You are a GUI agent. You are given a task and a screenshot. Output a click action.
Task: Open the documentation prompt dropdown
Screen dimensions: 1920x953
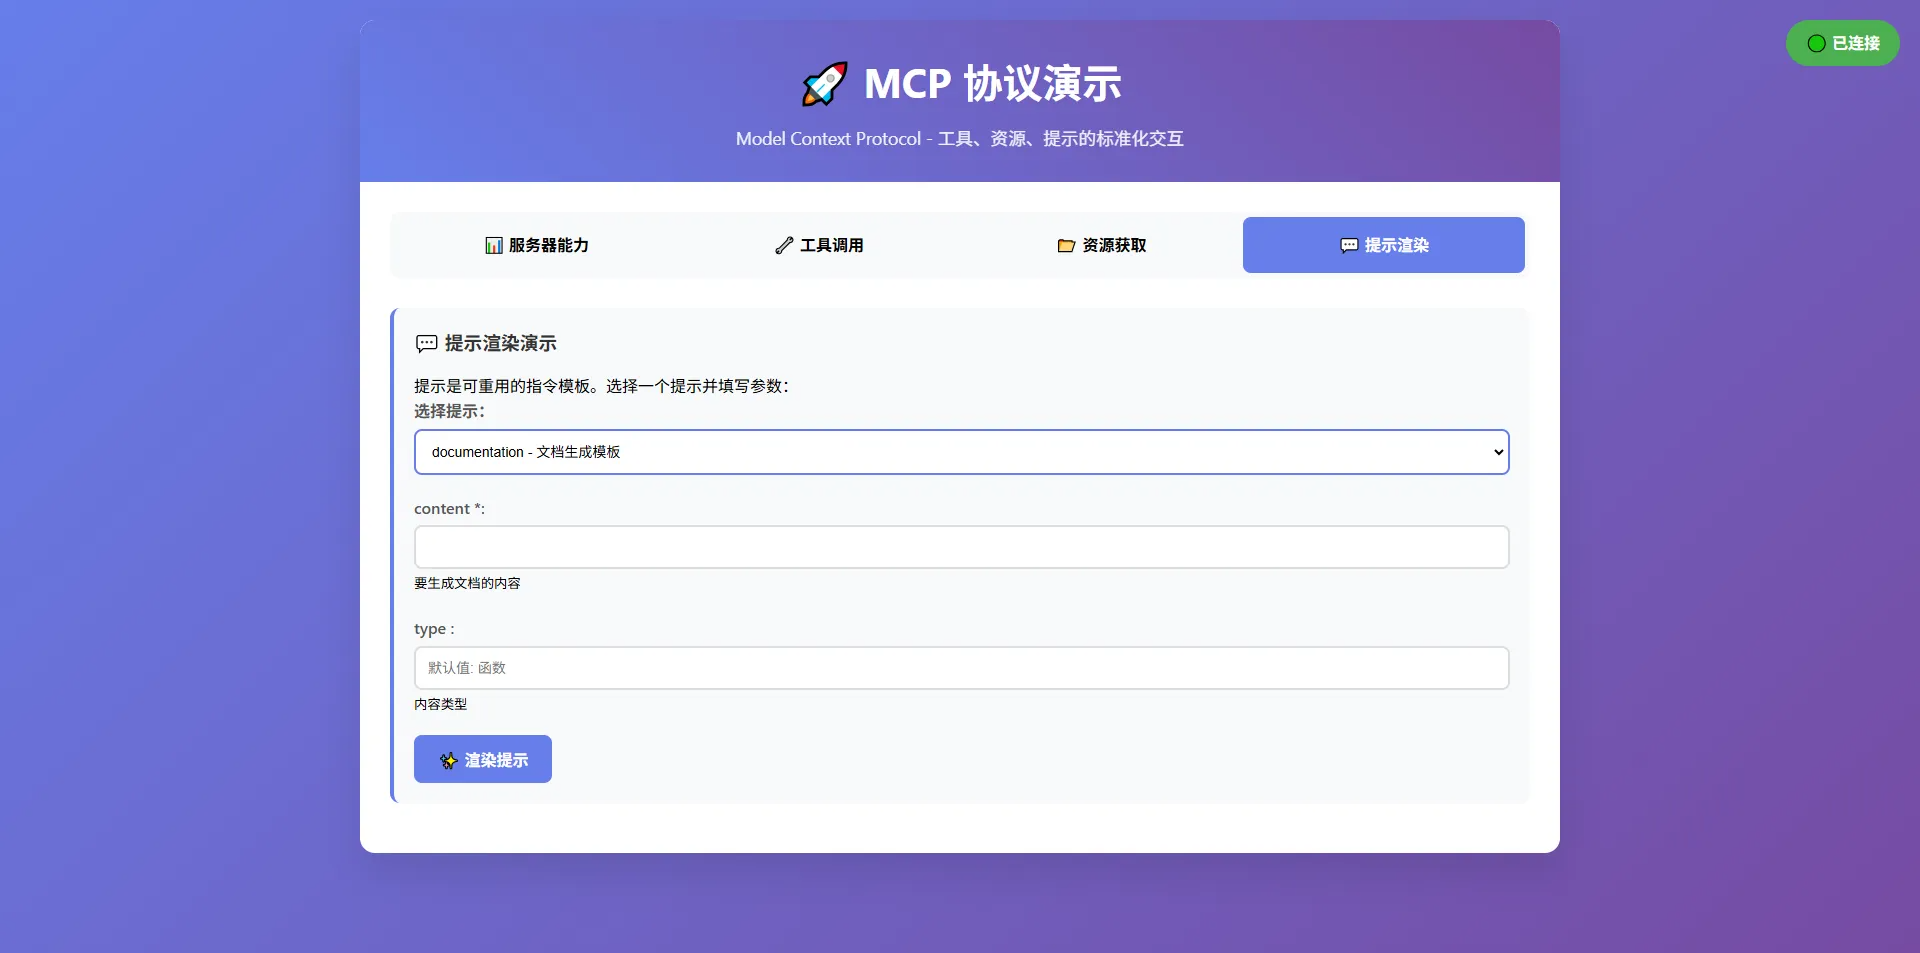[961, 452]
